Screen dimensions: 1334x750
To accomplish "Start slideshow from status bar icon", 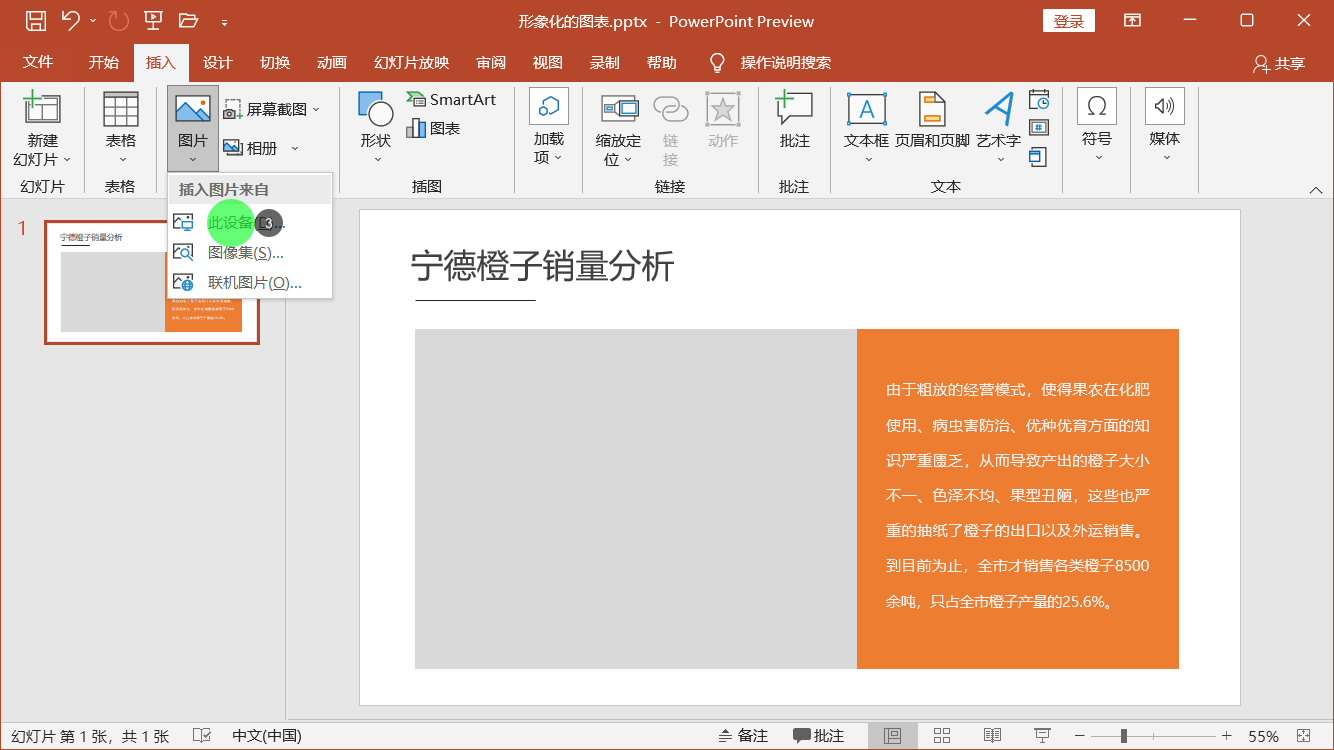I will tap(1042, 736).
